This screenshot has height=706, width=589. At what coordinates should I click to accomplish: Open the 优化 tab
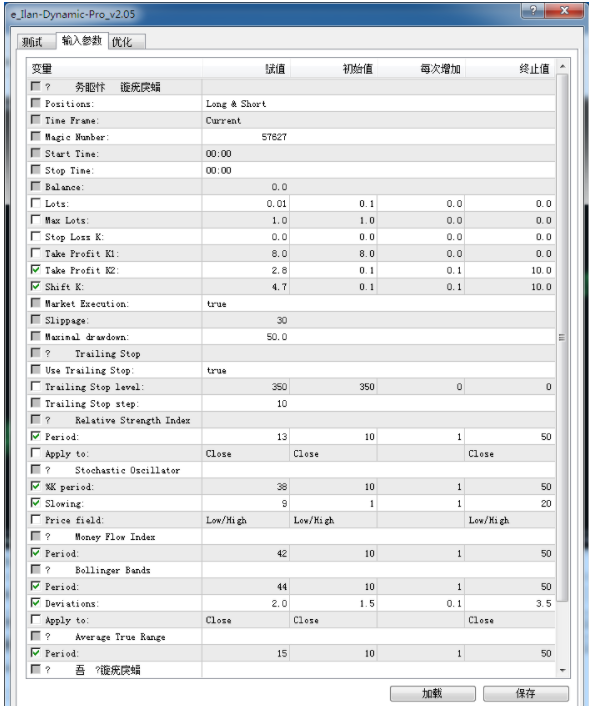126,42
